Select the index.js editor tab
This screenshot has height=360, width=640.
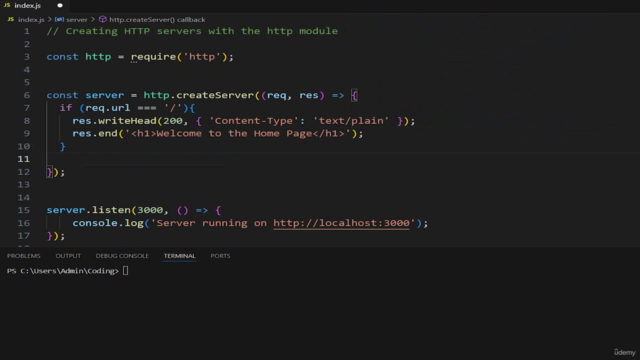(x=34, y=6)
